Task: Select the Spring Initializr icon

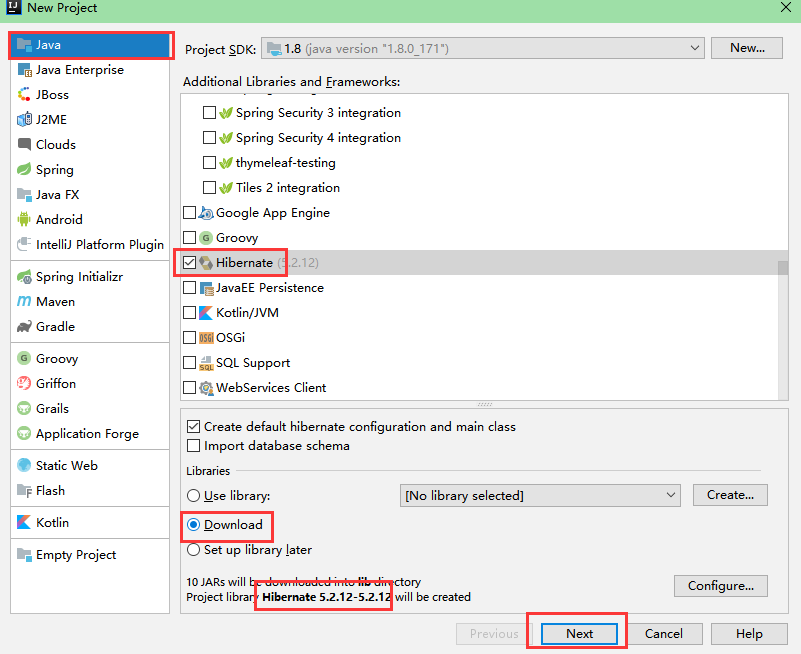Action: (x=24, y=277)
